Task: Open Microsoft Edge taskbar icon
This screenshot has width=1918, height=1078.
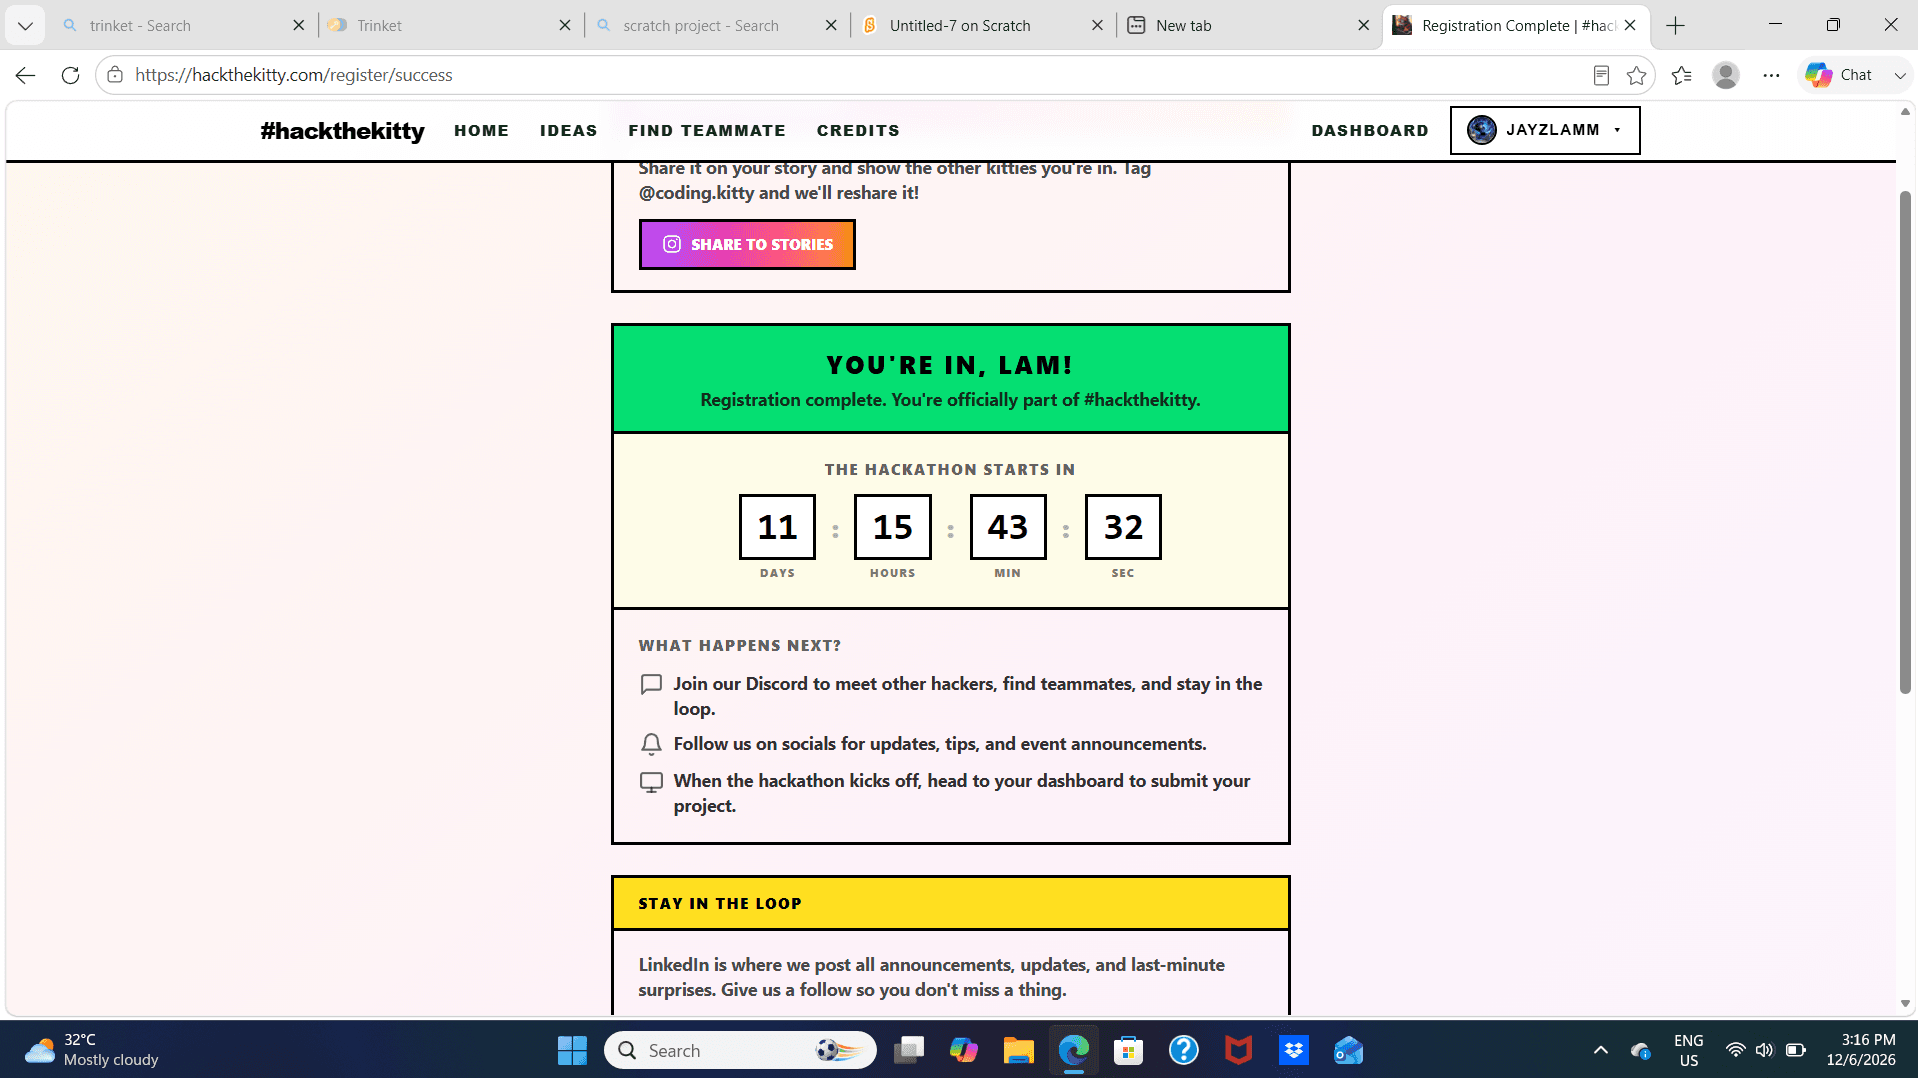Action: [1074, 1050]
